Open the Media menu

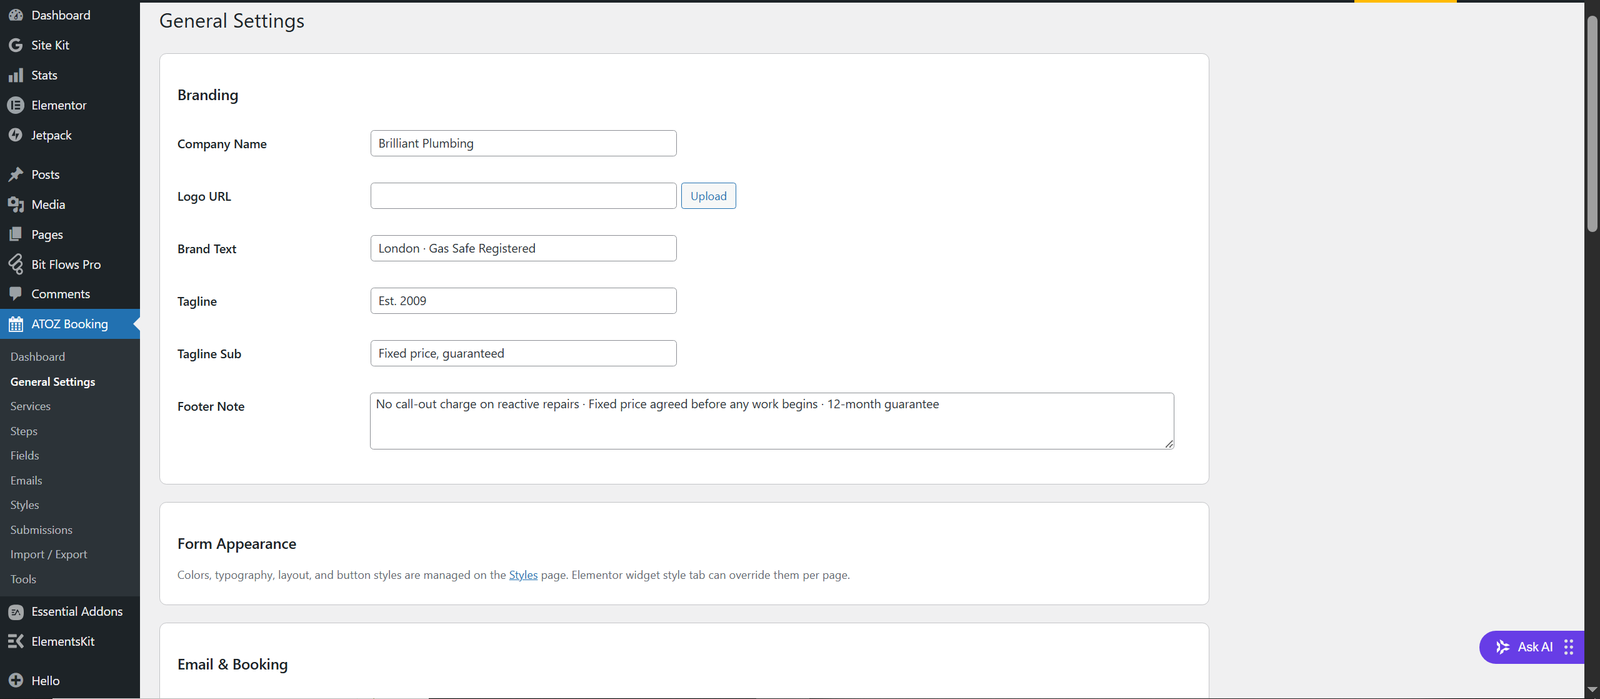pyautogui.click(x=70, y=204)
